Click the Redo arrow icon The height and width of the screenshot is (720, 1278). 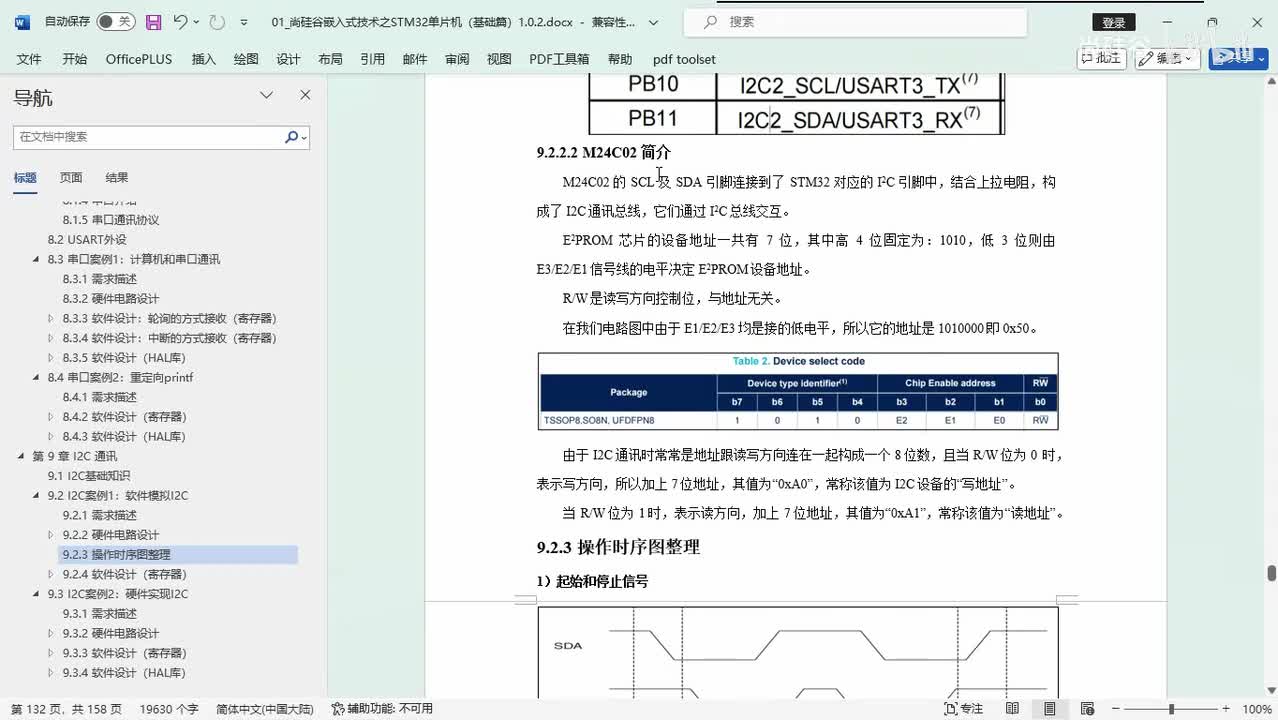click(217, 21)
